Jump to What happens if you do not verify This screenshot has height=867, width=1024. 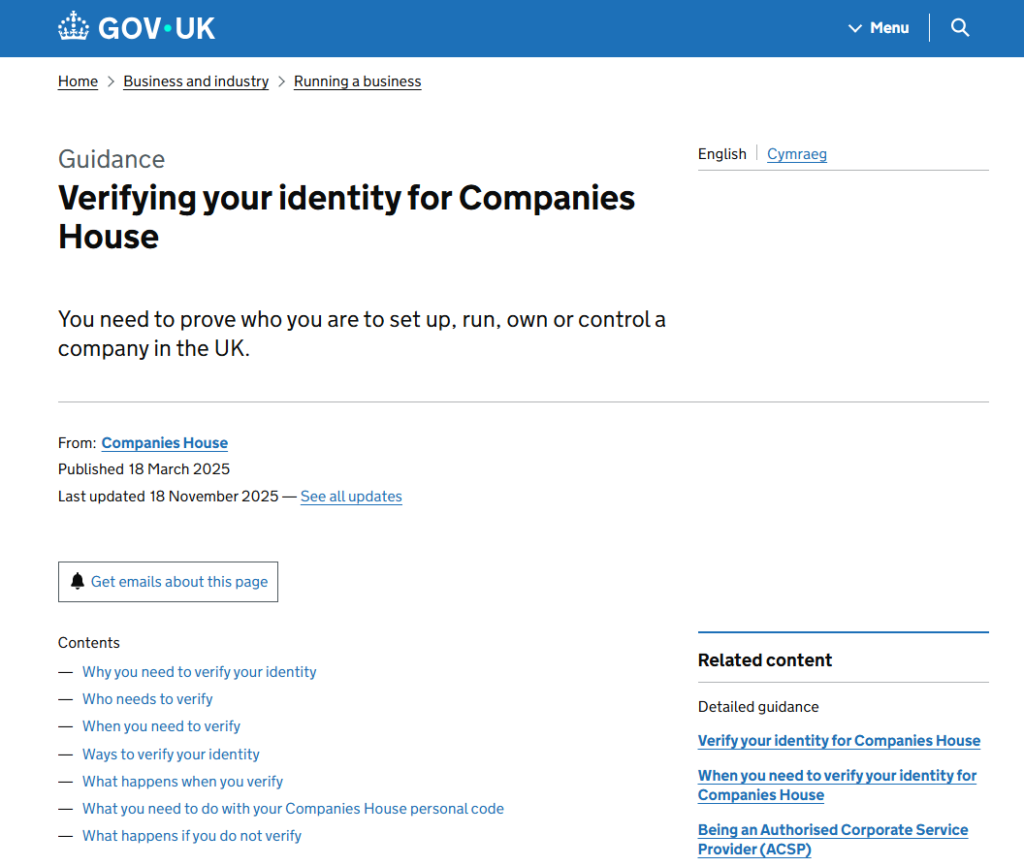point(191,835)
